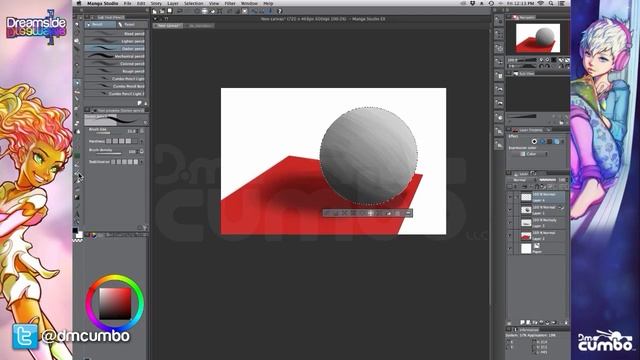Click the Navigator canvas thumbnail
The width and height of the screenshot is (640, 360).
(538, 38)
